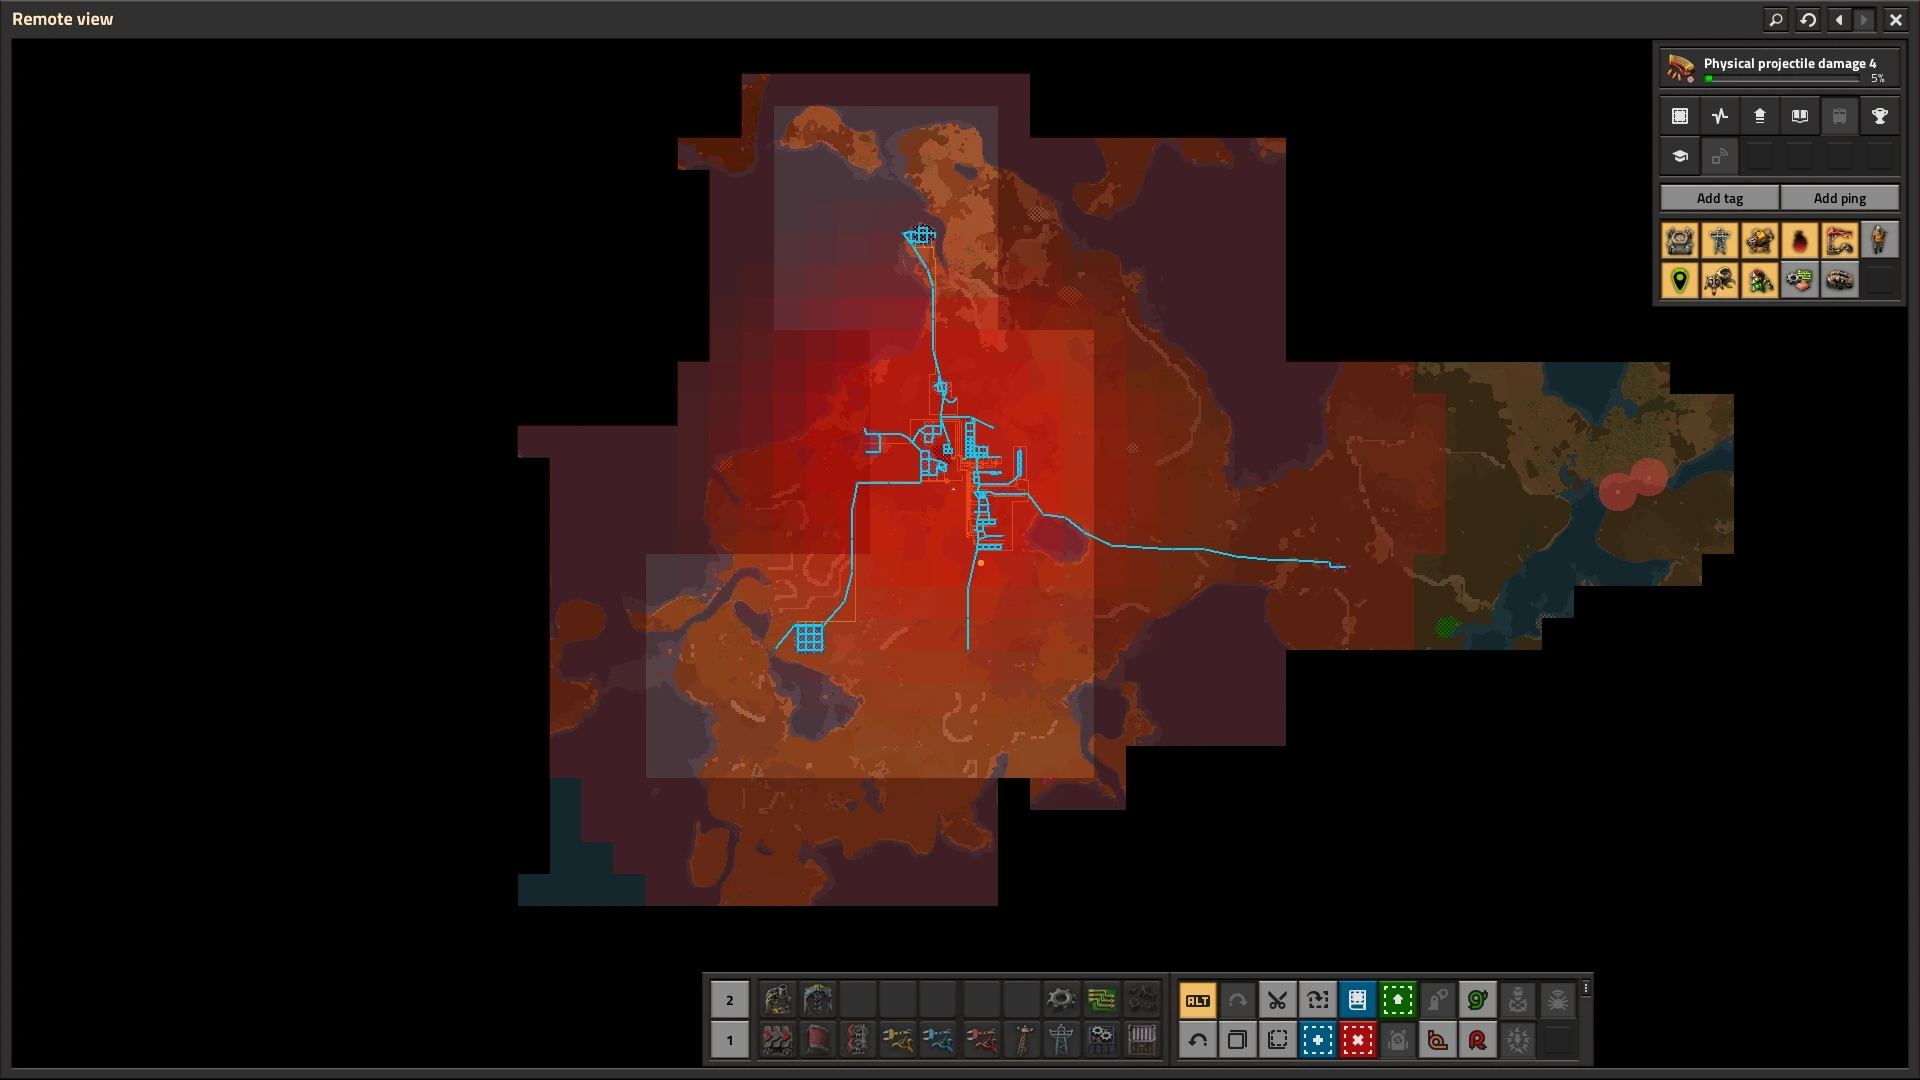This screenshot has height=1080, width=1920.
Task: Open the achievements trophy button
Action: [x=1880, y=116]
